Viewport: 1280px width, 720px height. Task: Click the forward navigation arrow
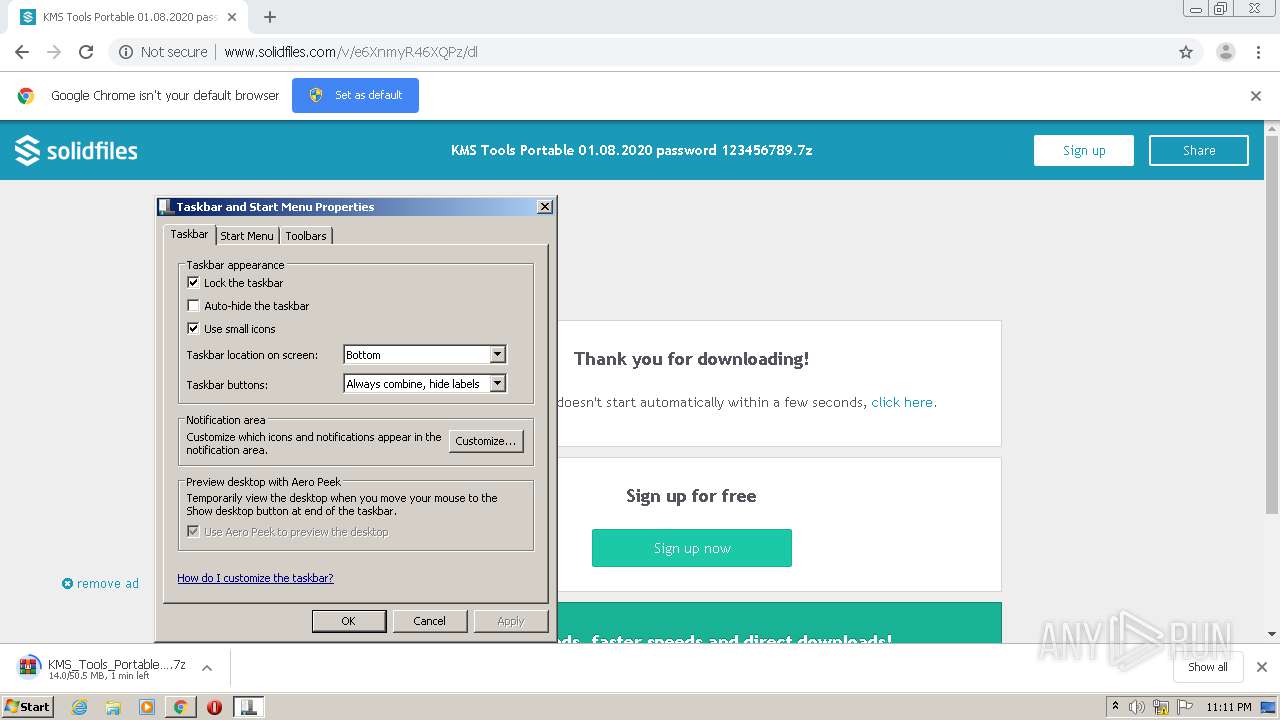coord(54,52)
